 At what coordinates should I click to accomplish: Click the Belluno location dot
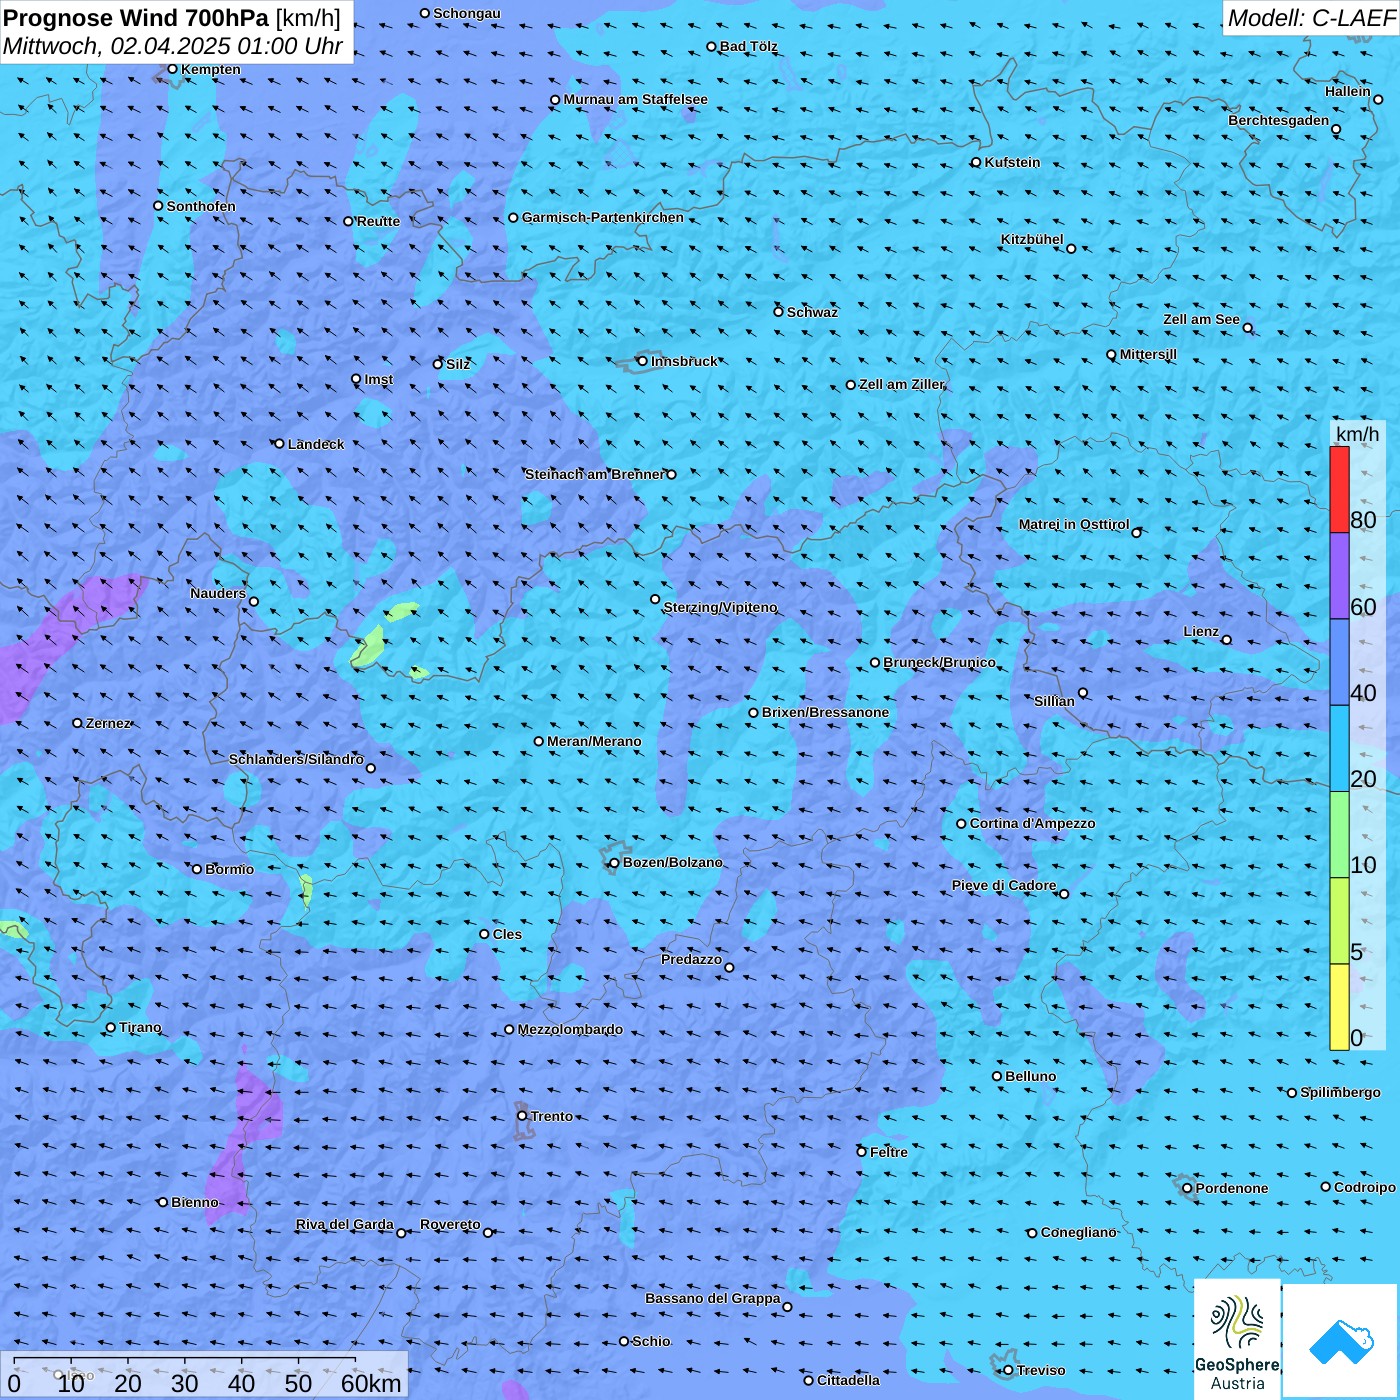997,1076
